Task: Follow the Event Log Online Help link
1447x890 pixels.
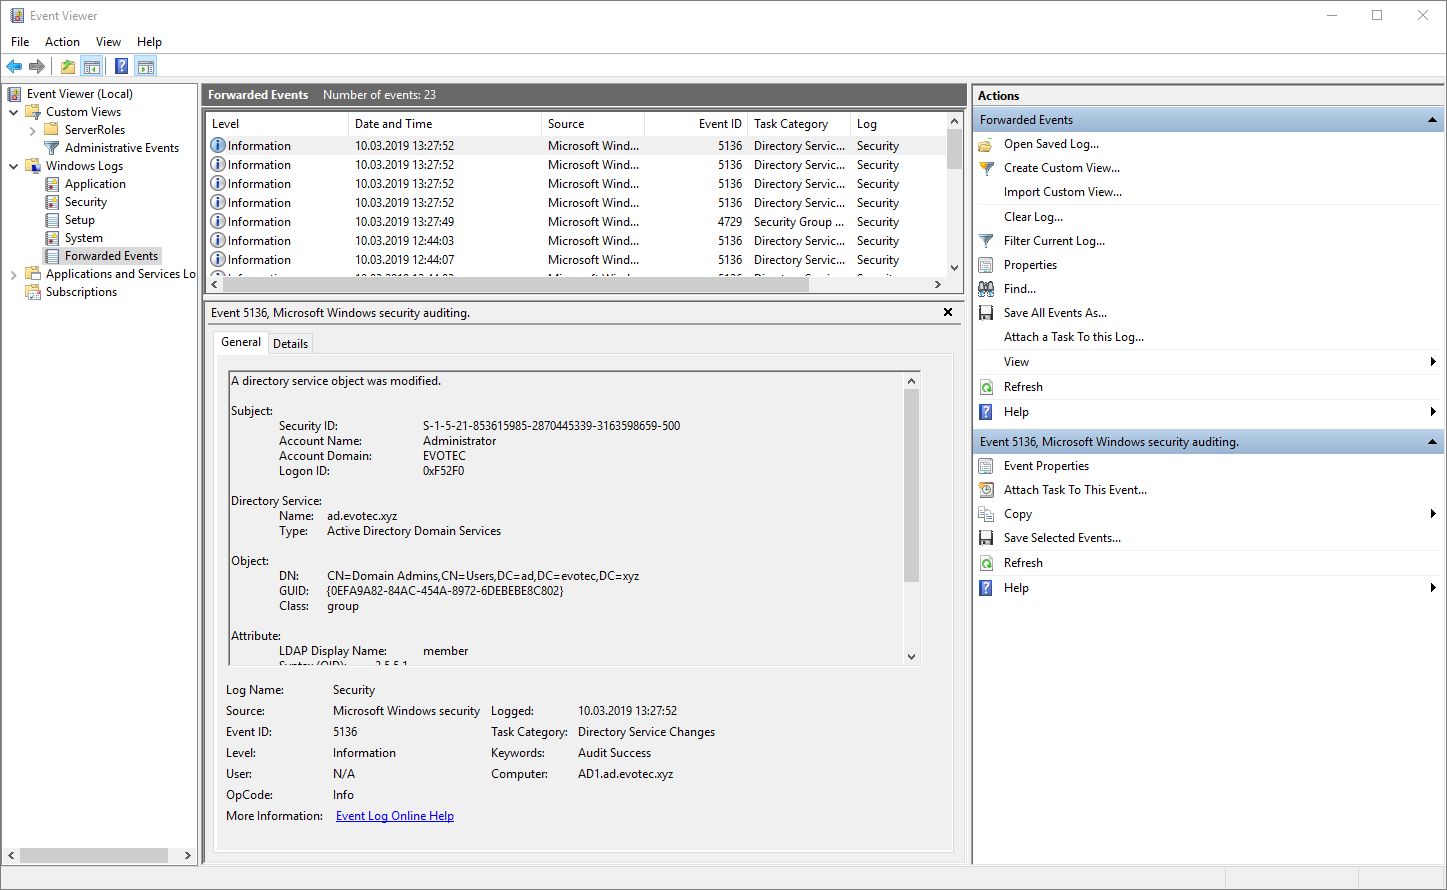Action: pos(394,815)
